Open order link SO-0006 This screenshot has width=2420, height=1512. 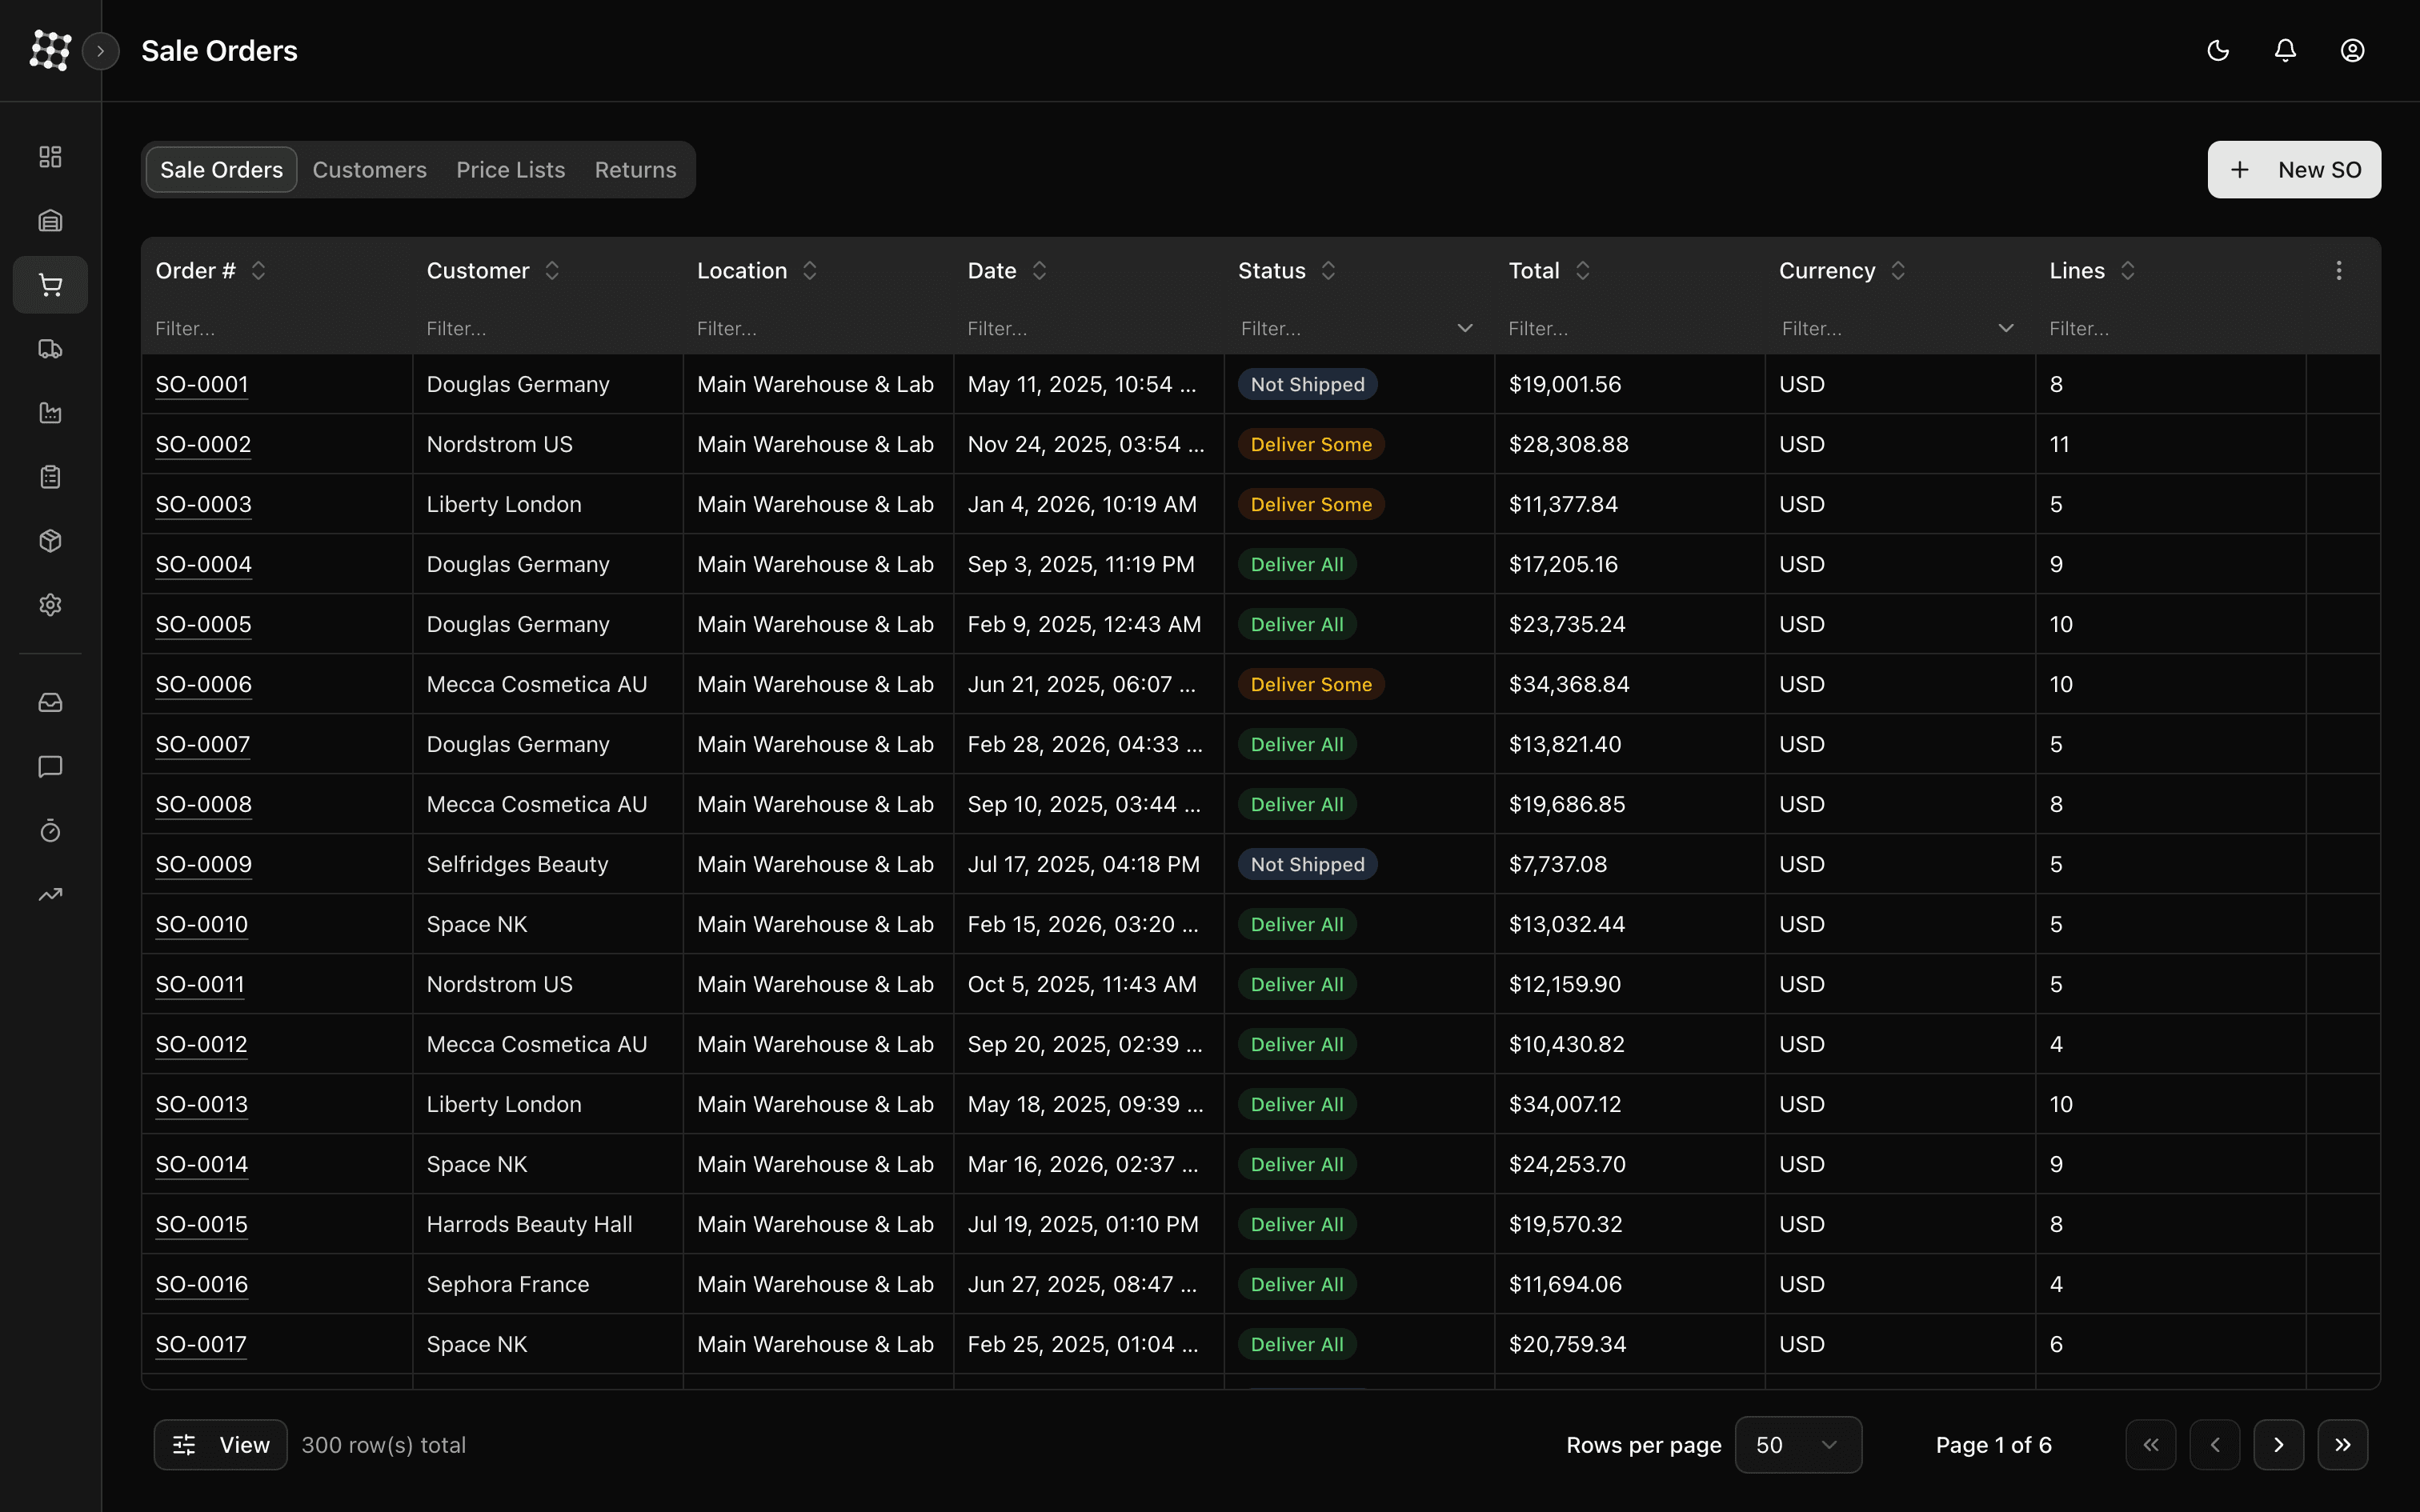(203, 684)
